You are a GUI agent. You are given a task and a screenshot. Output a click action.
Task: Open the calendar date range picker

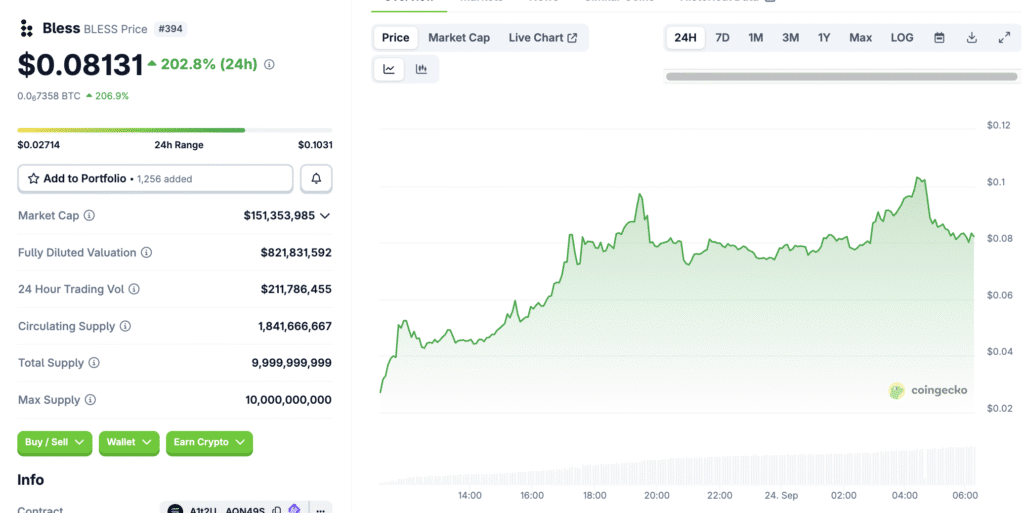[x=939, y=38]
